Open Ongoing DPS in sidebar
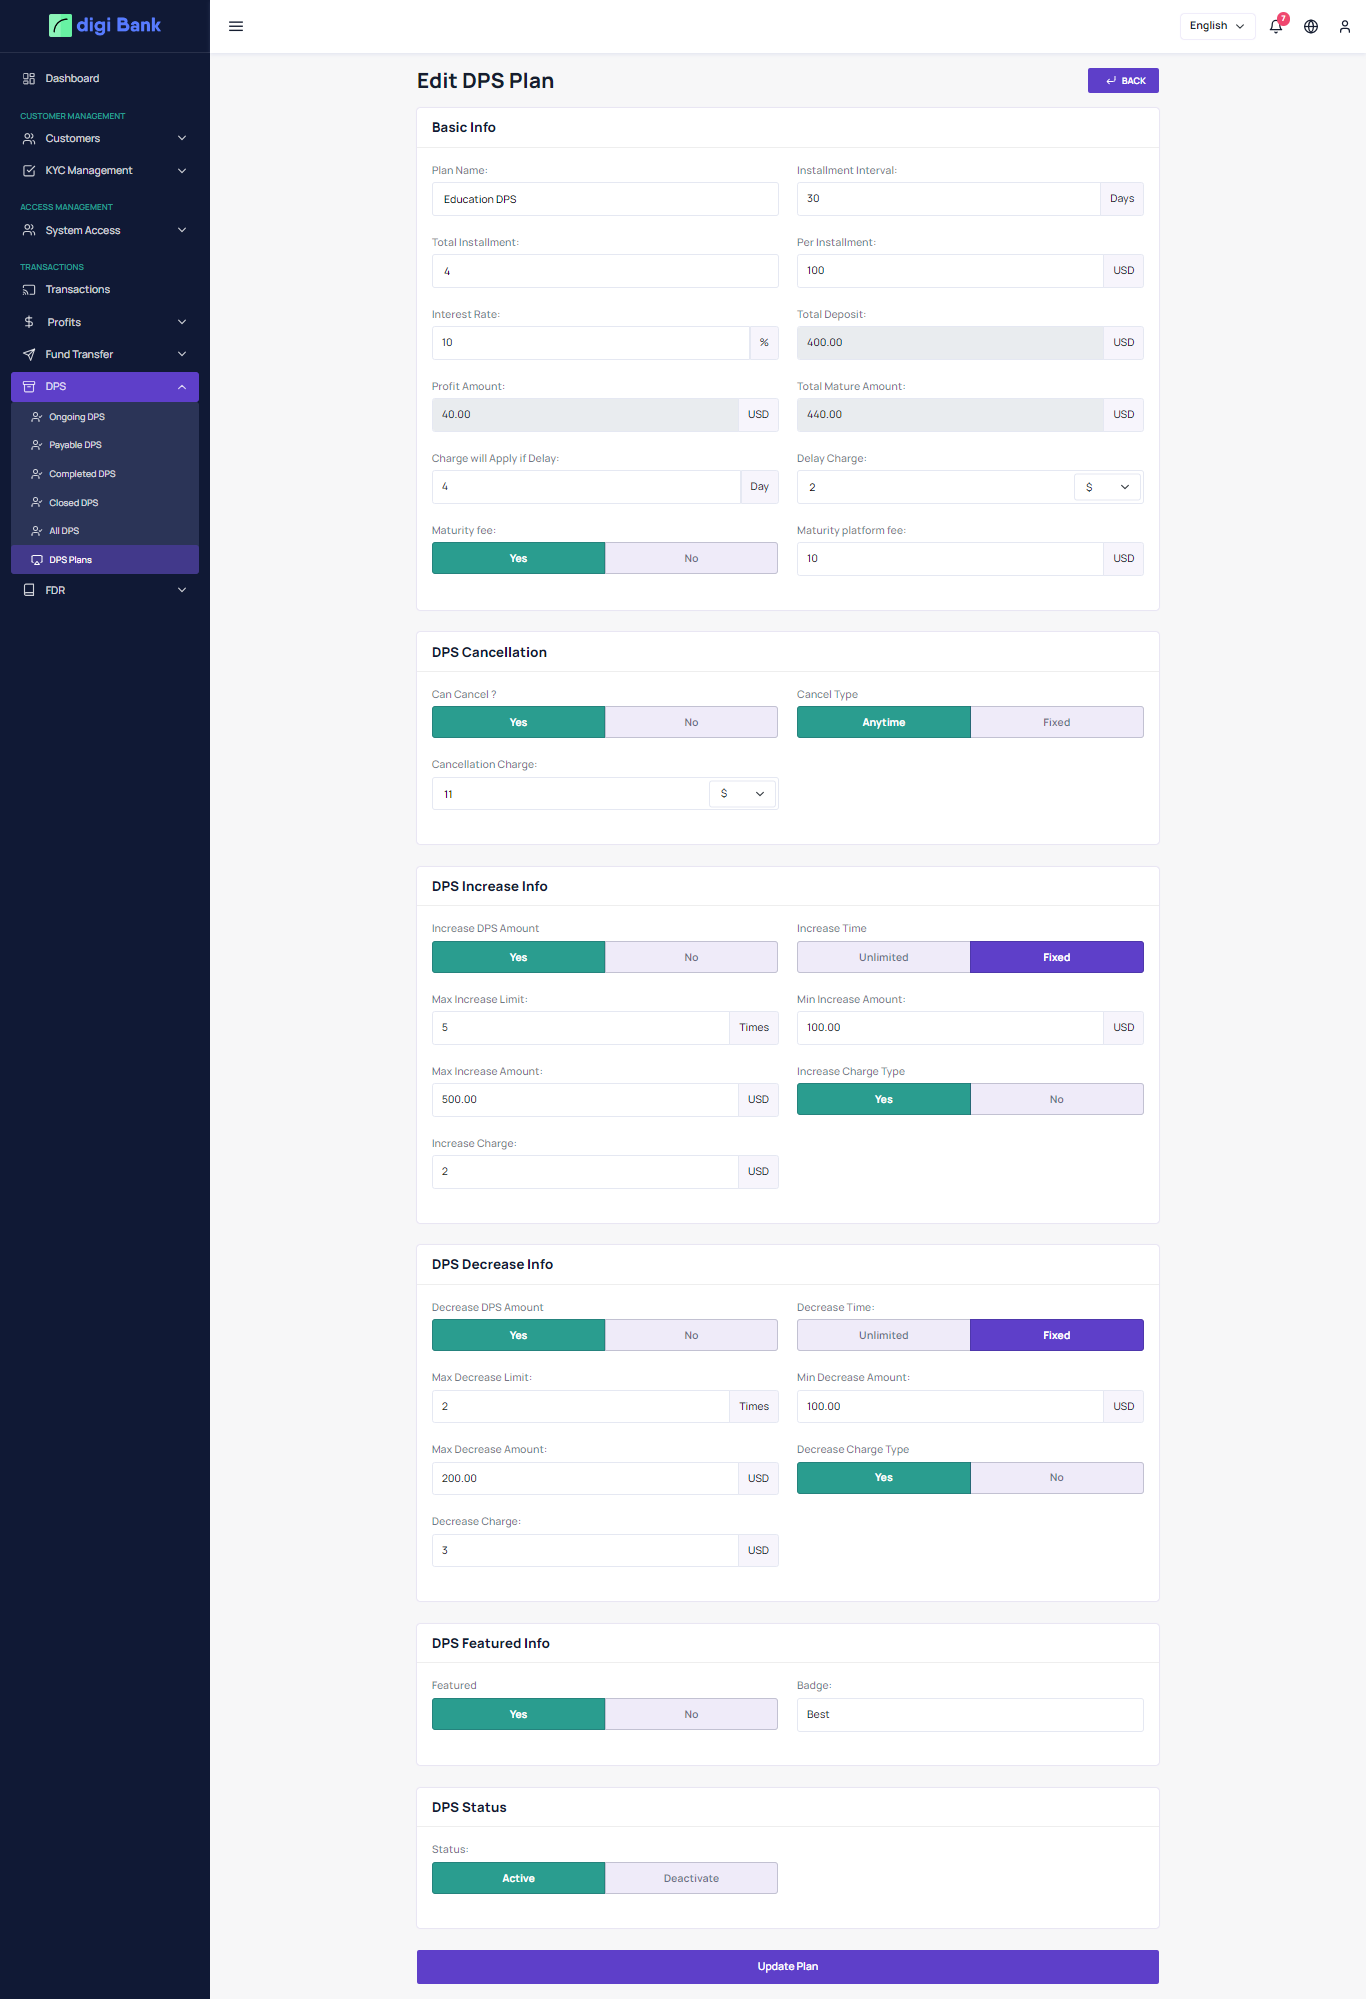The width and height of the screenshot is (1366, 1999). [x=77, y=417]
